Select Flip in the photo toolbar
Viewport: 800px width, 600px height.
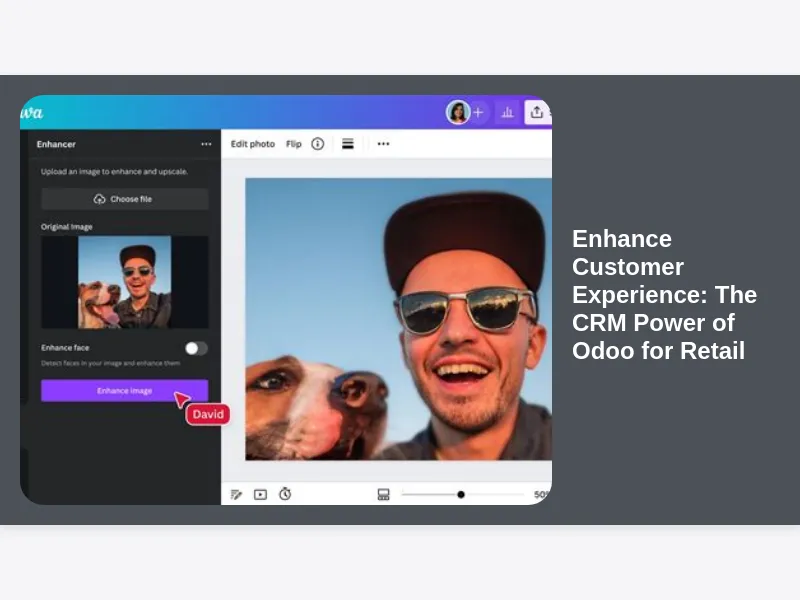[x=294, y=144]
